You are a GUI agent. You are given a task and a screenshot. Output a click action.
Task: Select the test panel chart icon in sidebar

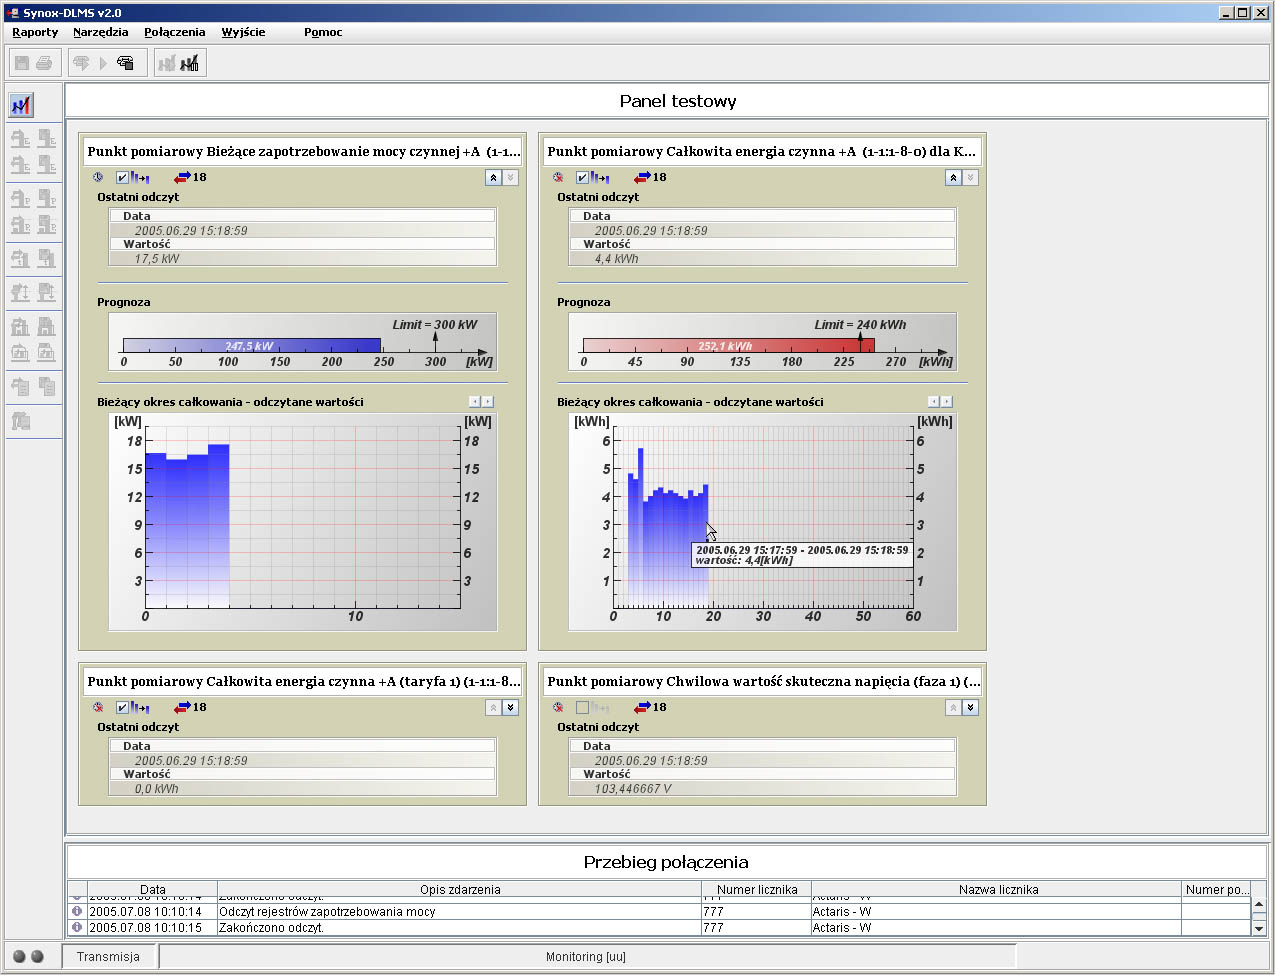pyautogui.click(x=21, y=105)
